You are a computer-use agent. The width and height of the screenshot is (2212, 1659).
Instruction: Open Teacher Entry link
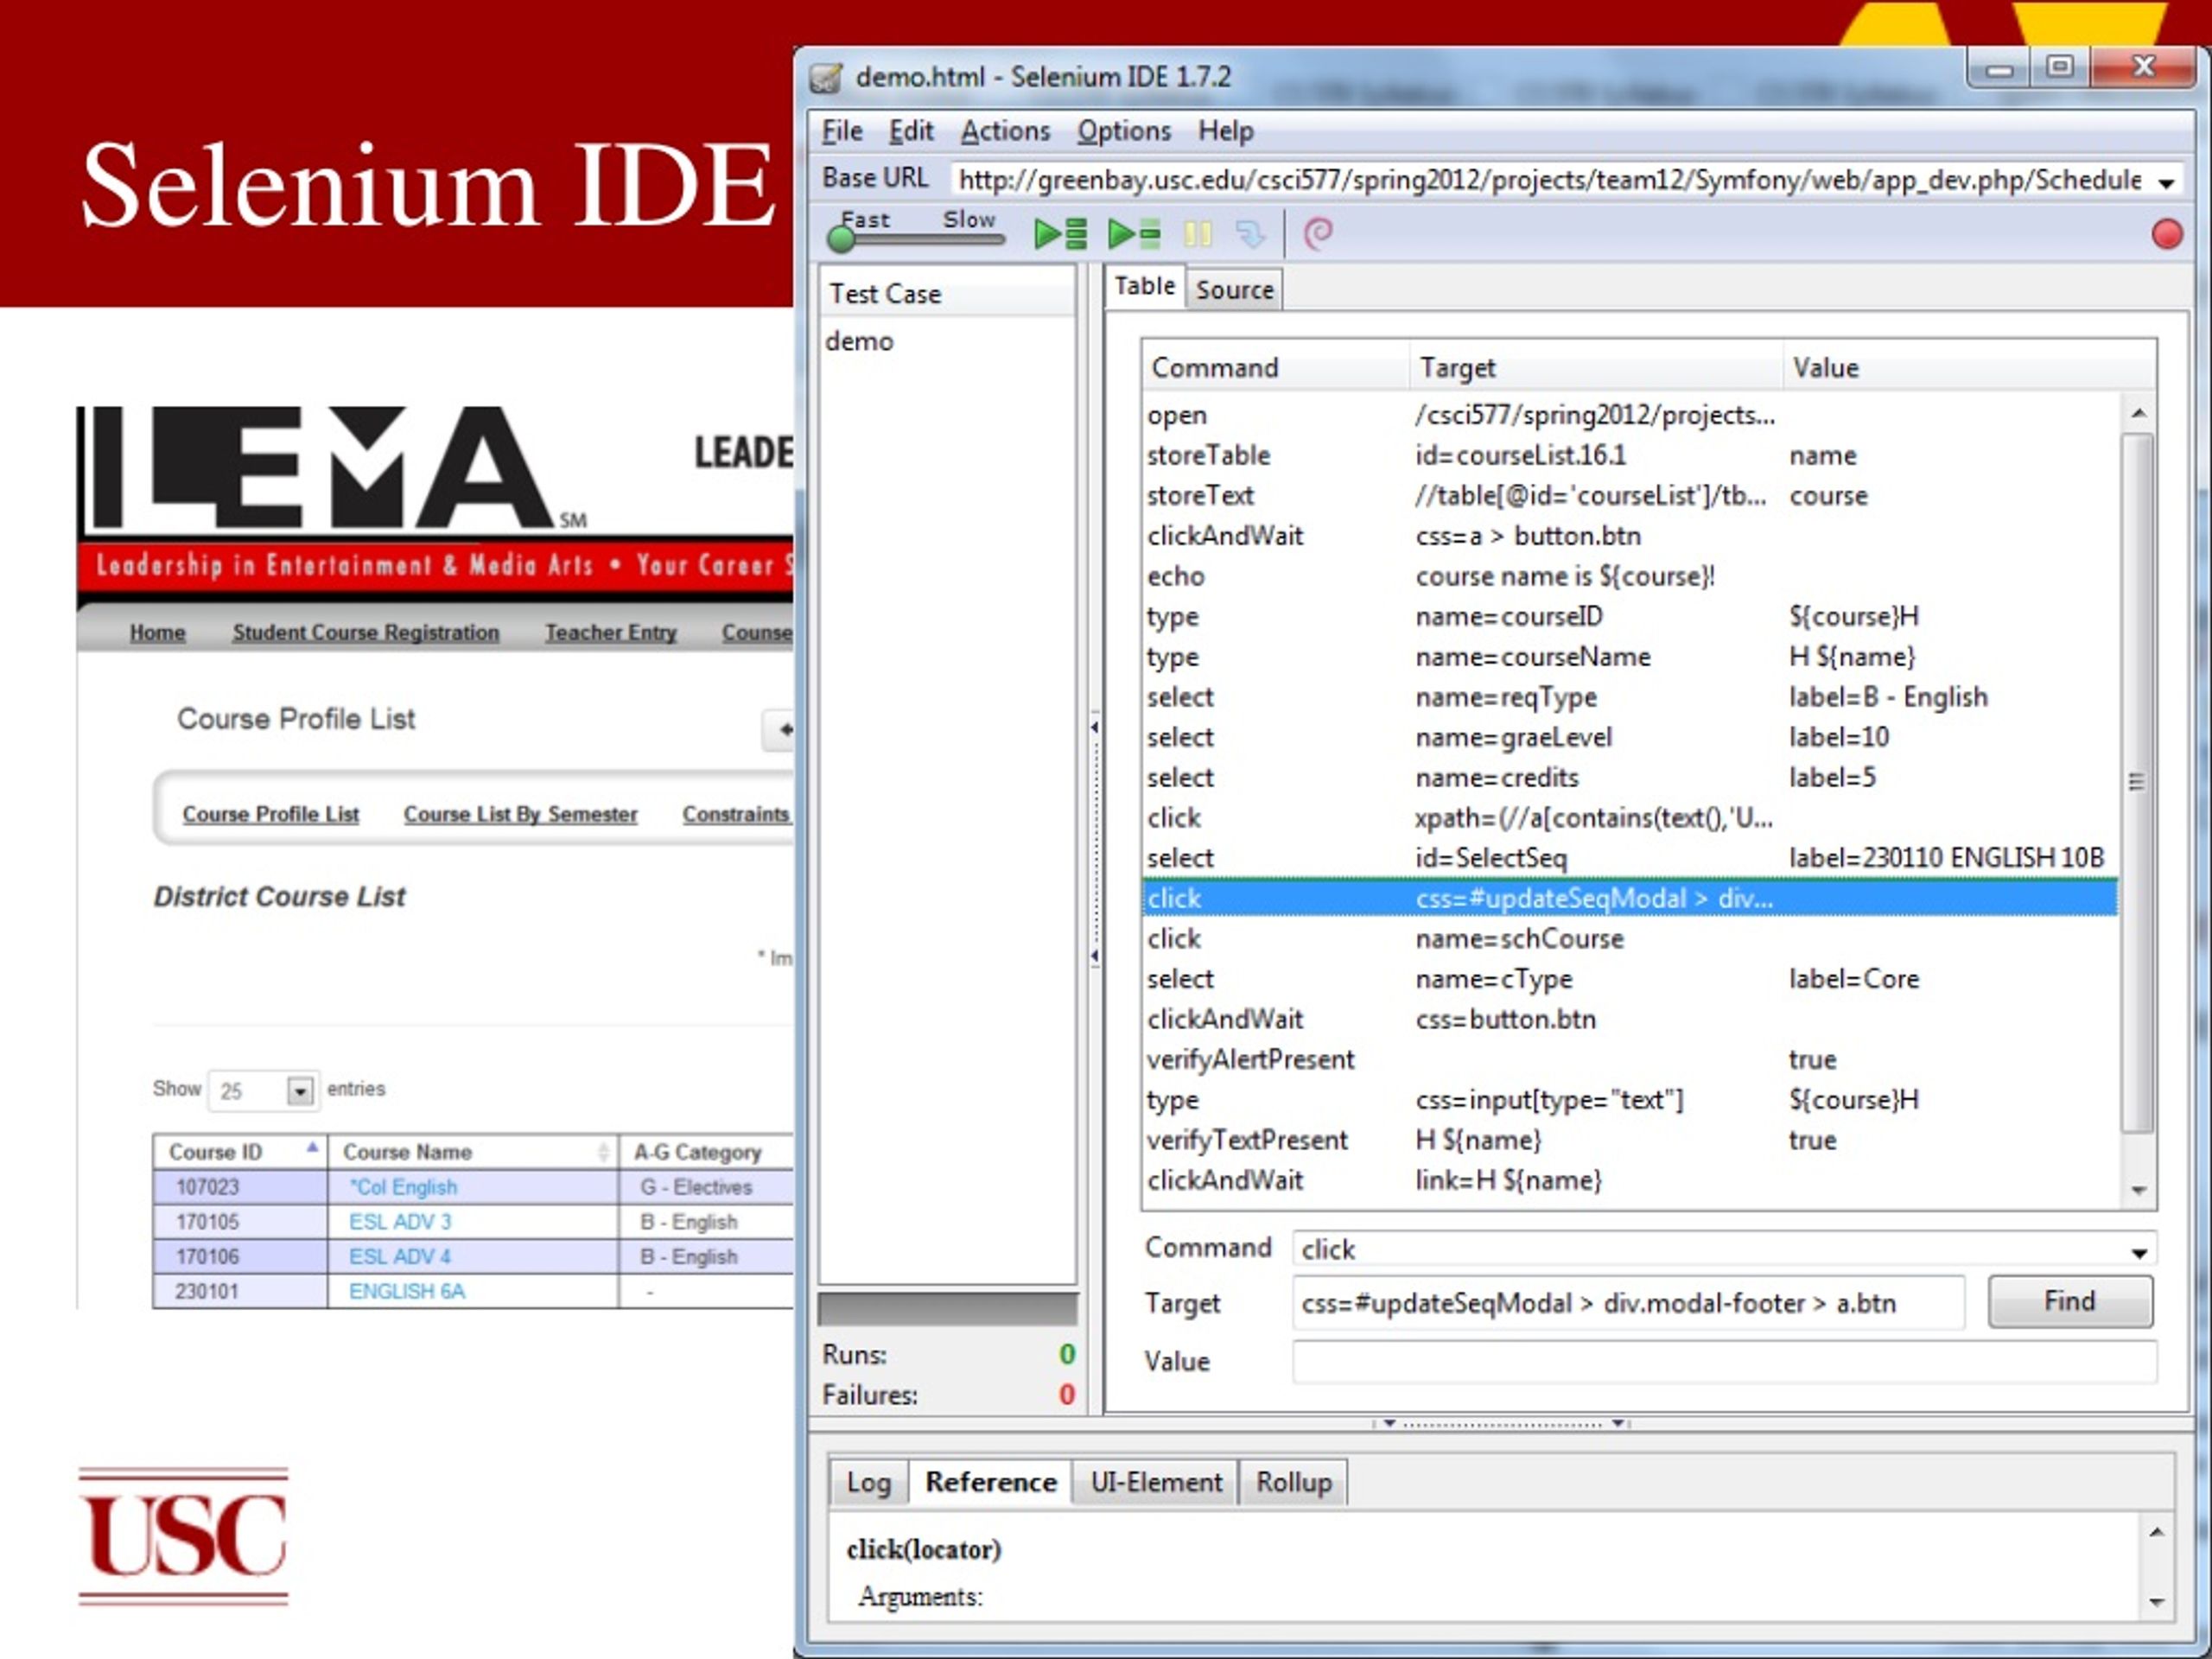pyautogui.click(x=610, y=633)
